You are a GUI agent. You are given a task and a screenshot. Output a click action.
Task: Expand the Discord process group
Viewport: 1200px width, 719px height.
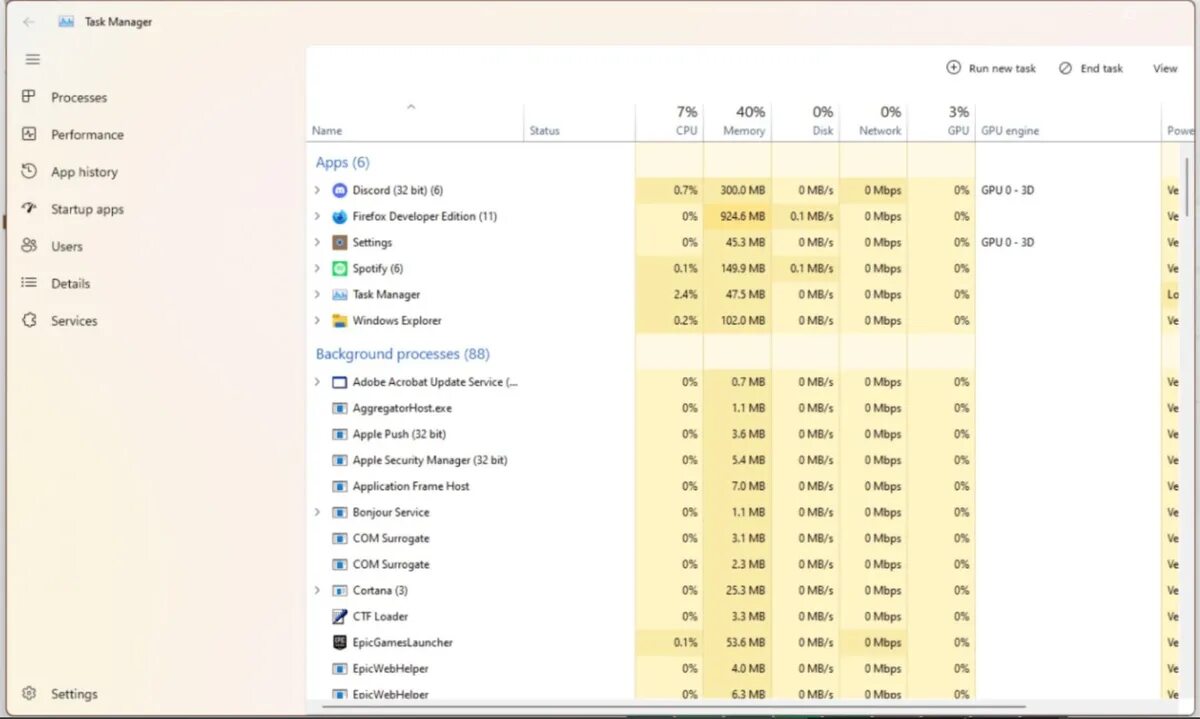click(x=318, y=190)
